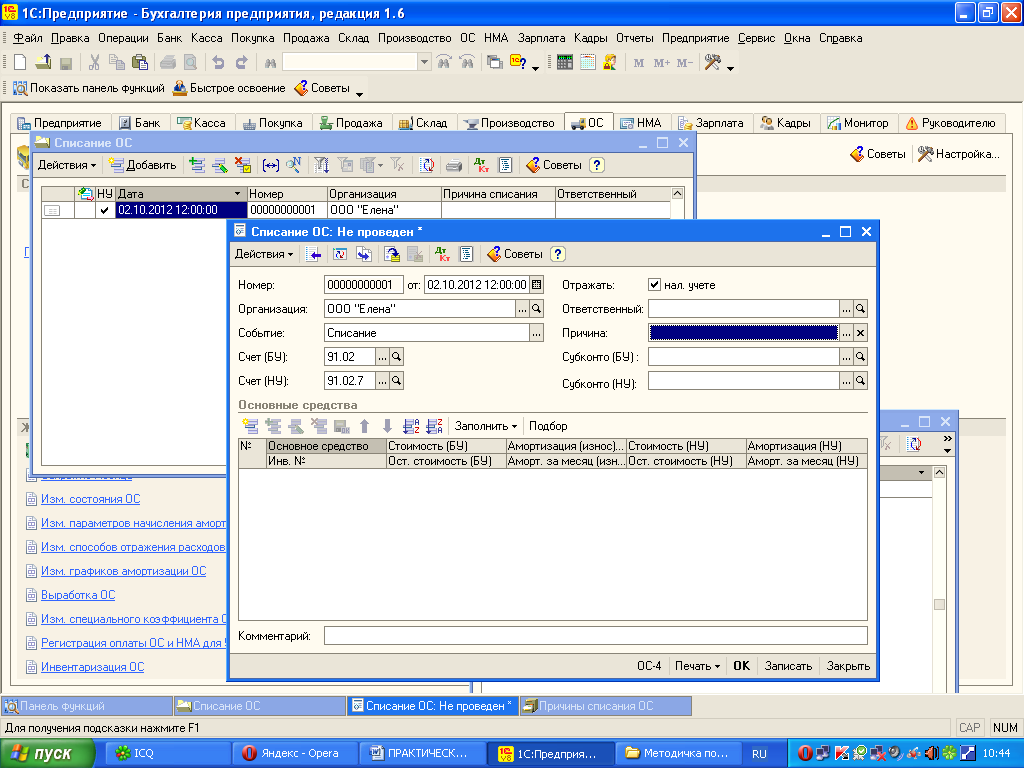
Task: Switch to Яндекс - Opera taskbar item
Action: pos(295,754)
